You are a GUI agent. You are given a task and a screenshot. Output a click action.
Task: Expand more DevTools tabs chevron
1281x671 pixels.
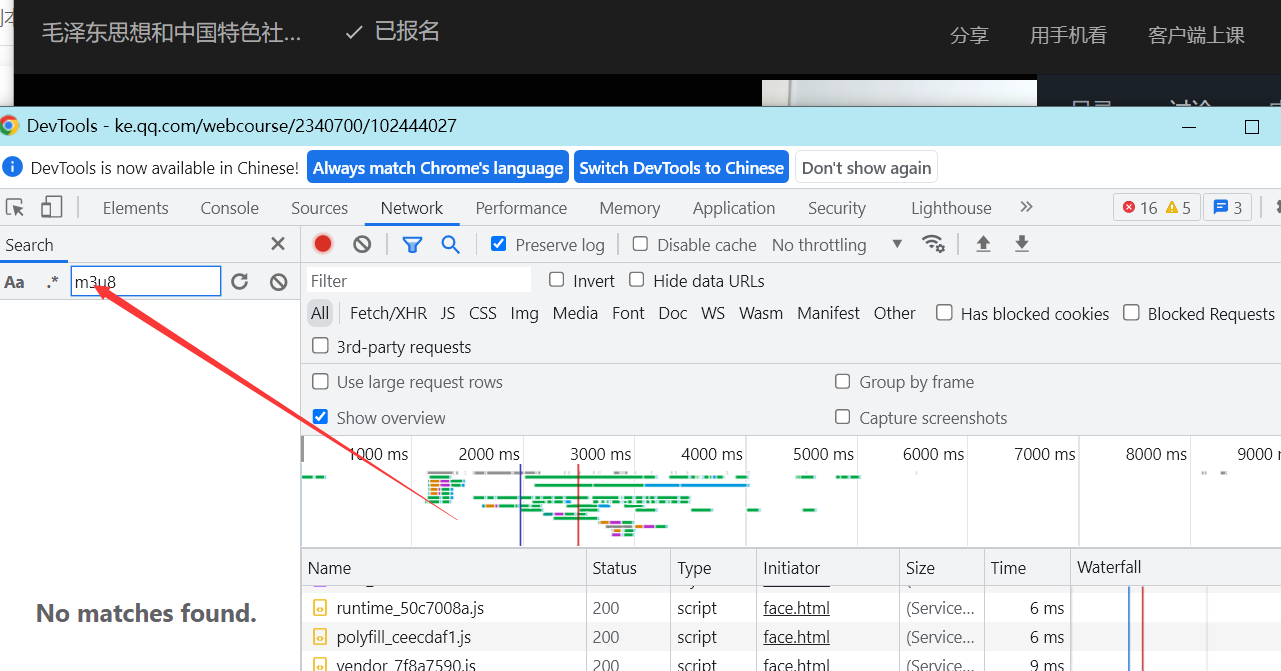(1026, 207)
